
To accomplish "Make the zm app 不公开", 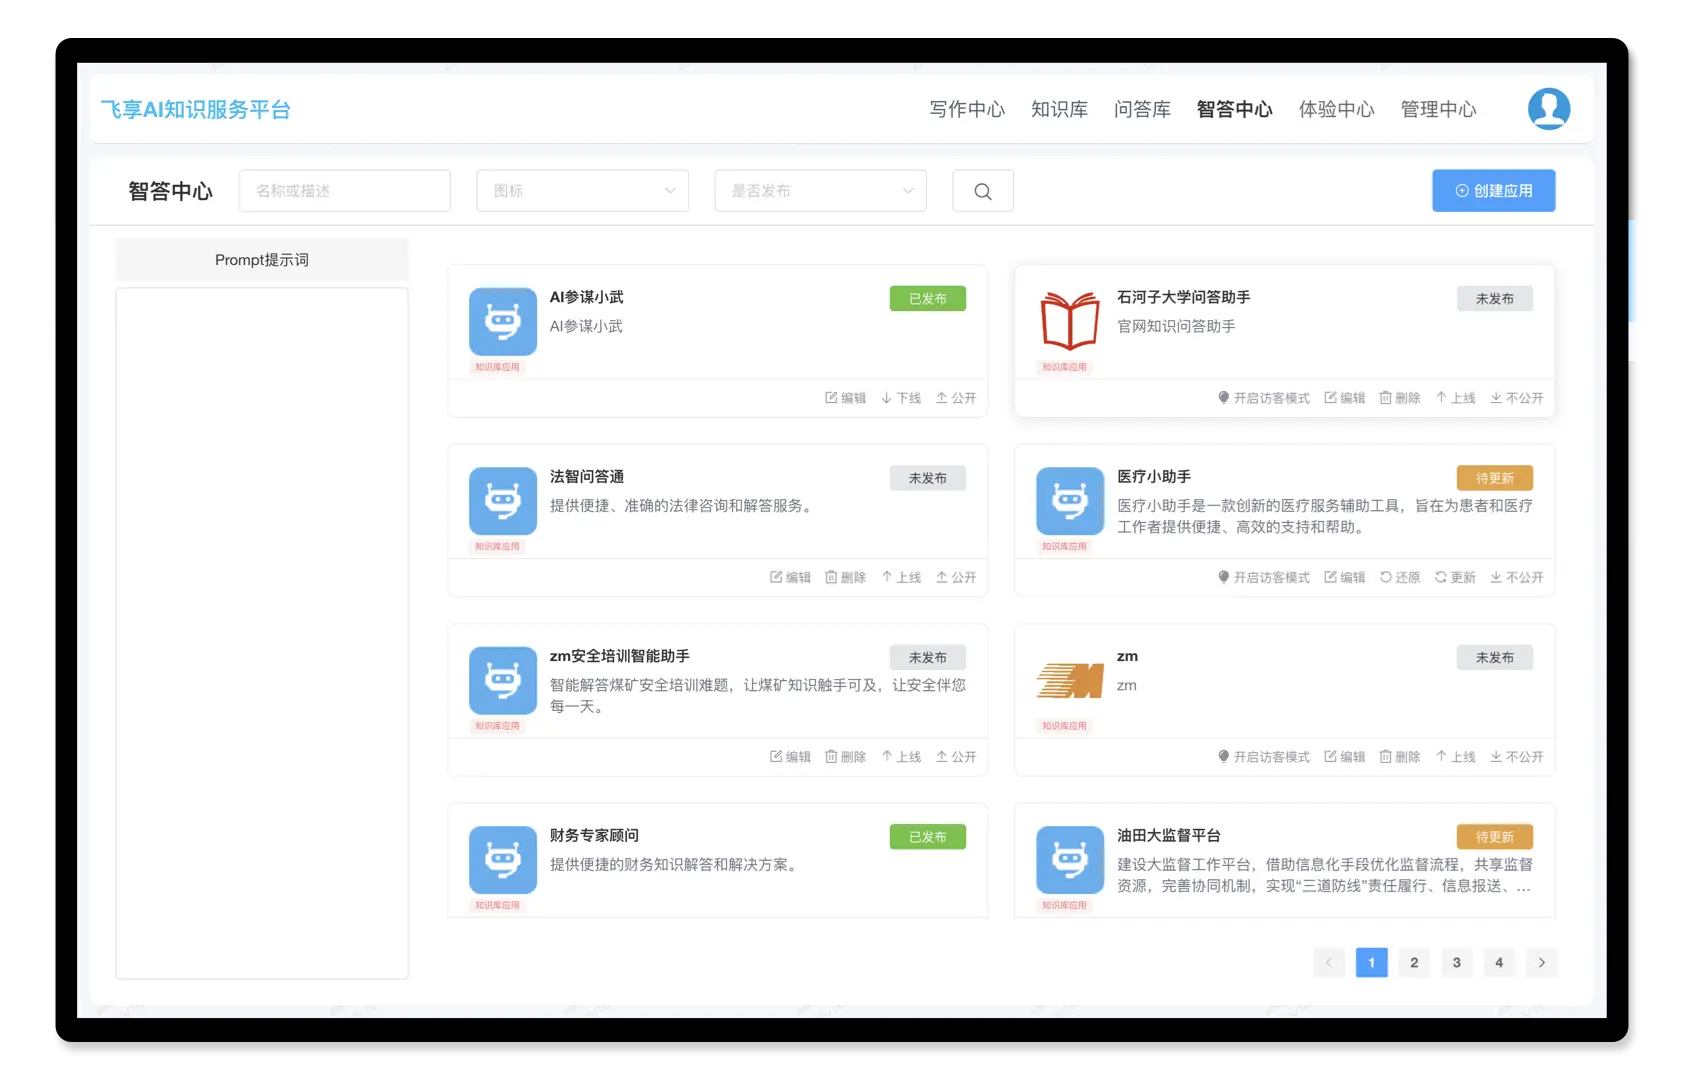I will [1516, 757].
